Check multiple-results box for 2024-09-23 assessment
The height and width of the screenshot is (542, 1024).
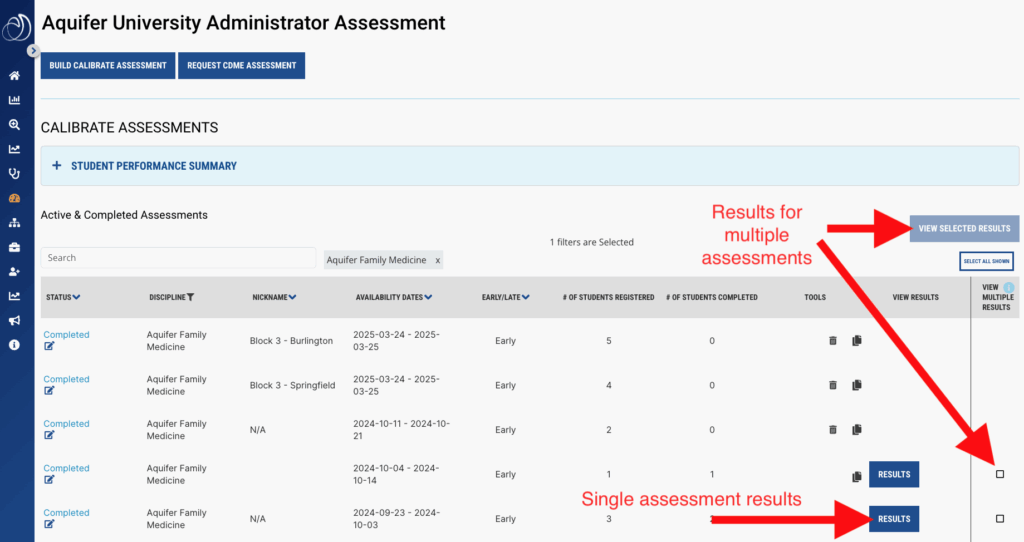[x=1000, y=518]
